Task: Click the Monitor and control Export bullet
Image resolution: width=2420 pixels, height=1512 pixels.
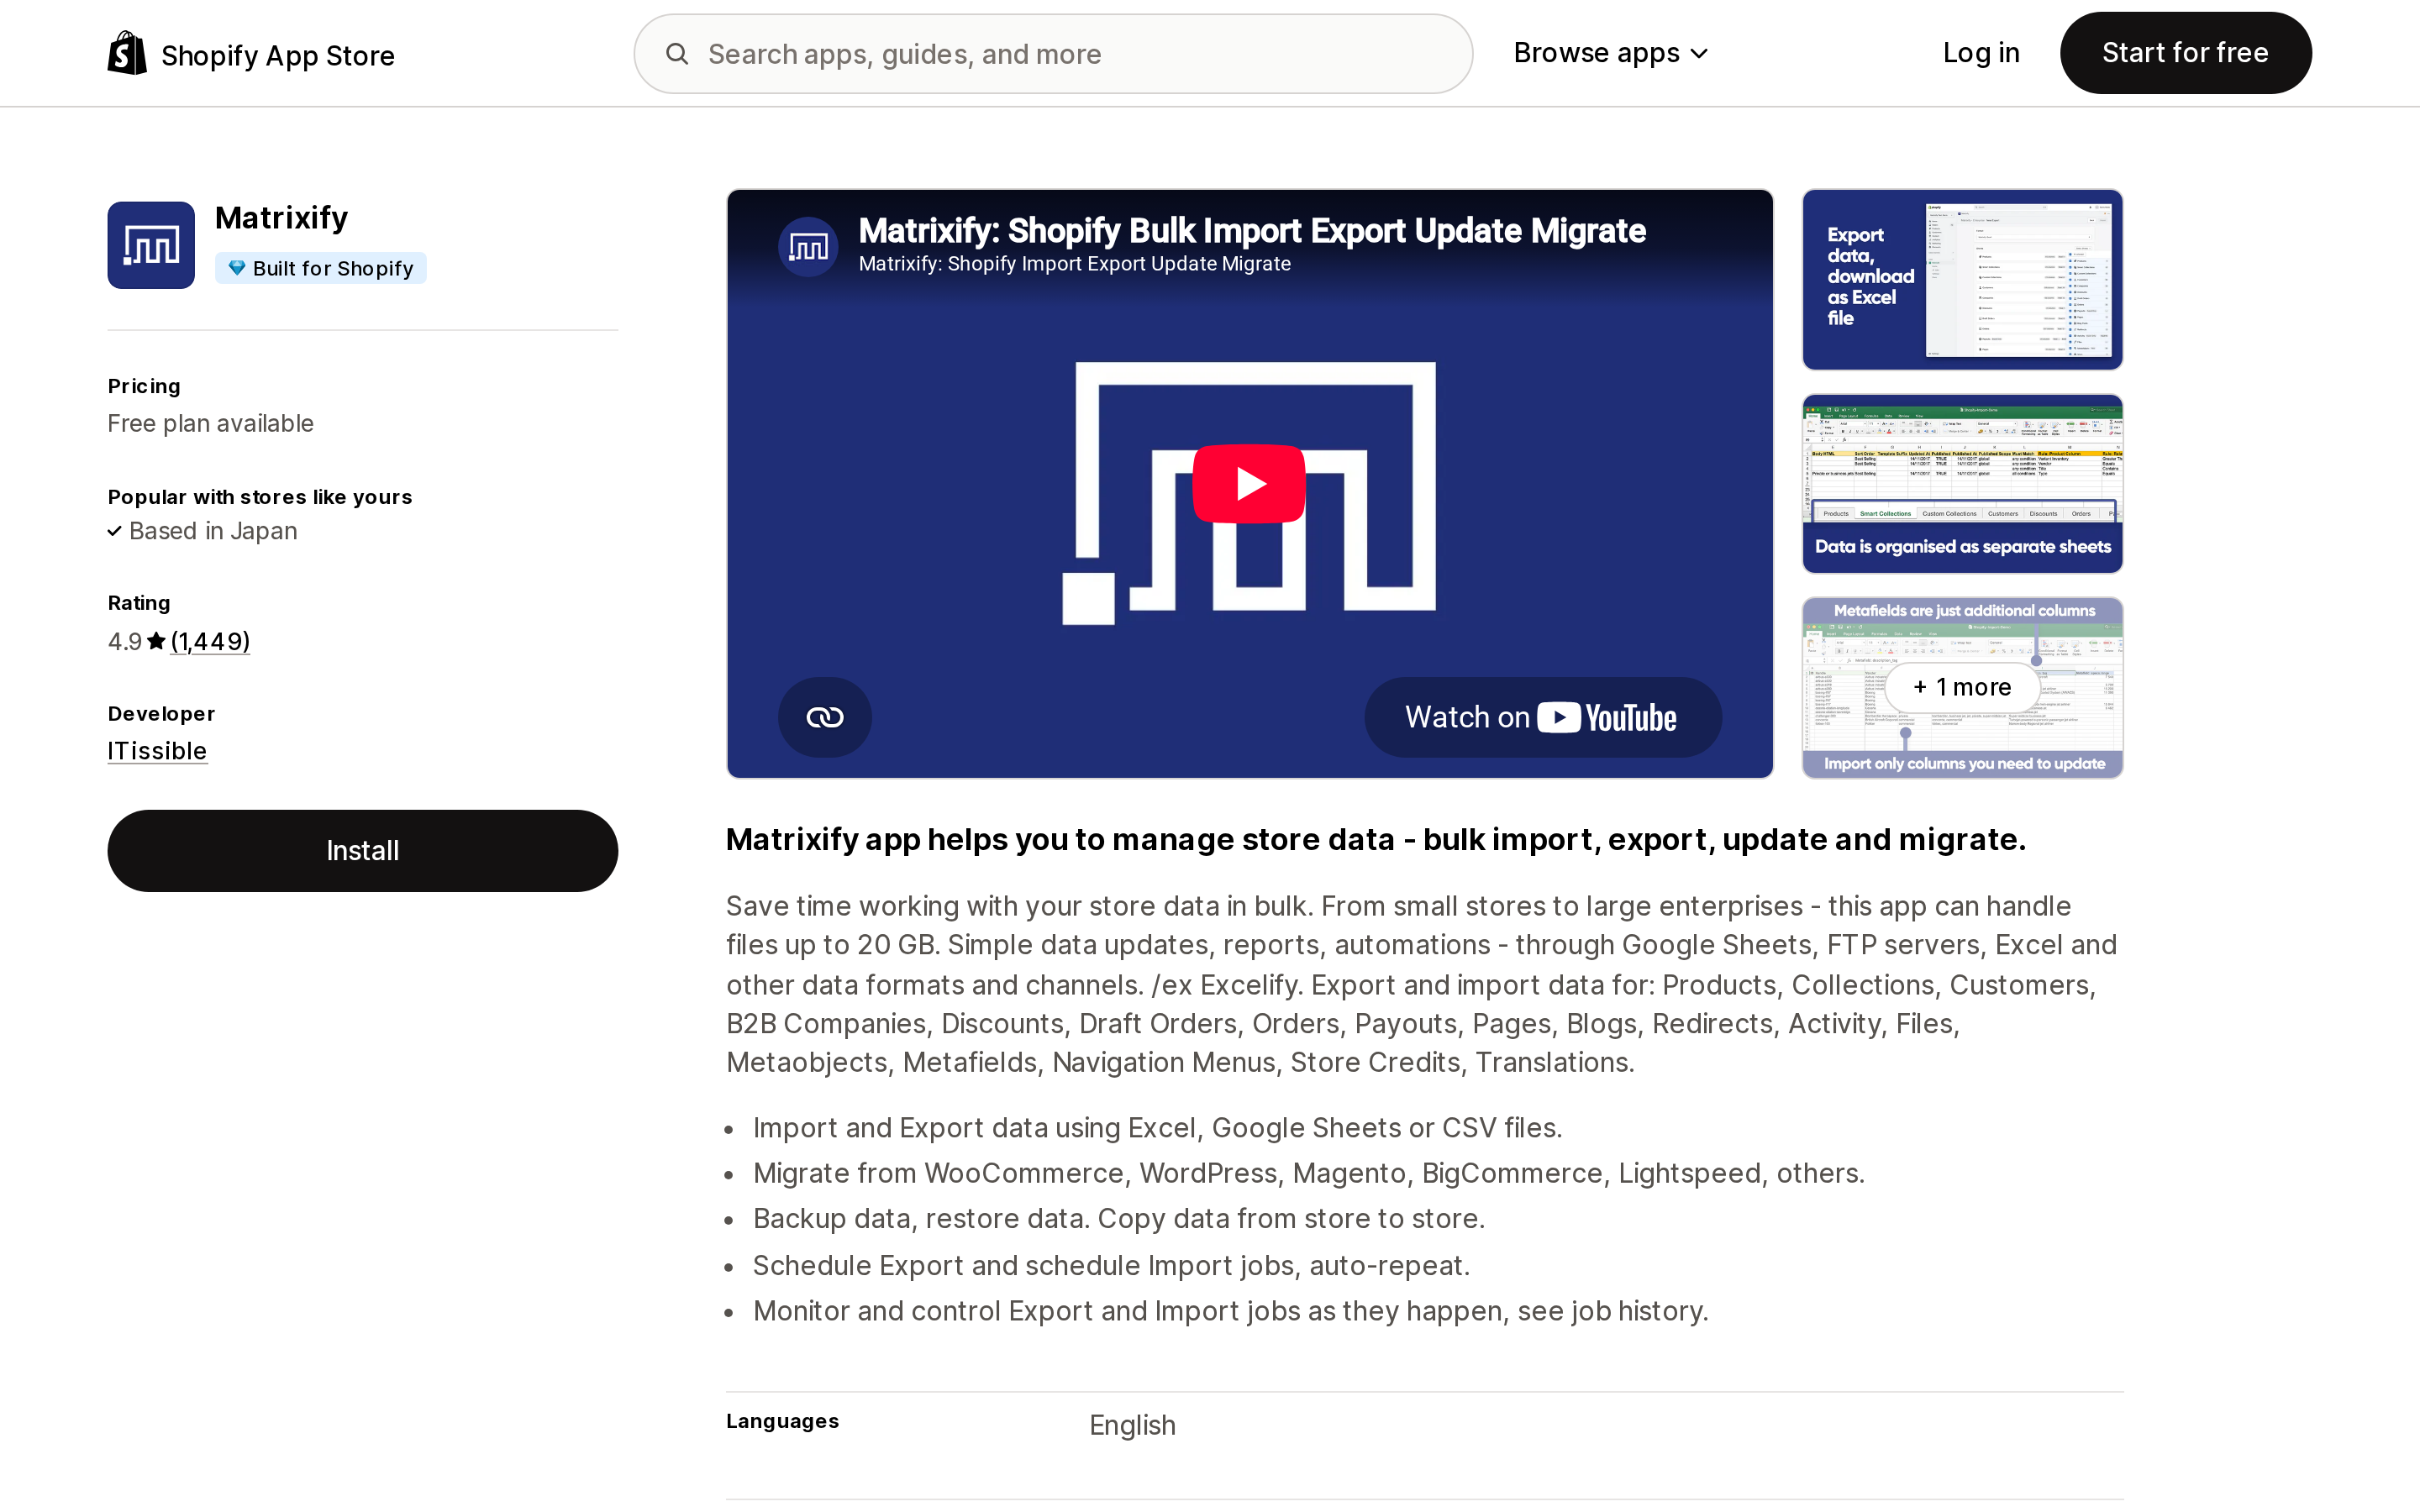Action: (x=1230, y=1311)
